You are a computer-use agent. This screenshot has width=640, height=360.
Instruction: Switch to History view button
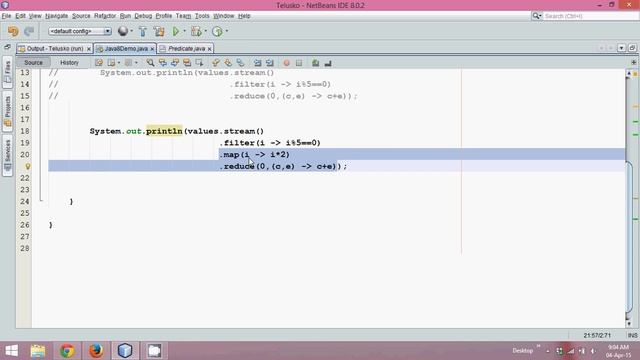[x=69, y=62]
